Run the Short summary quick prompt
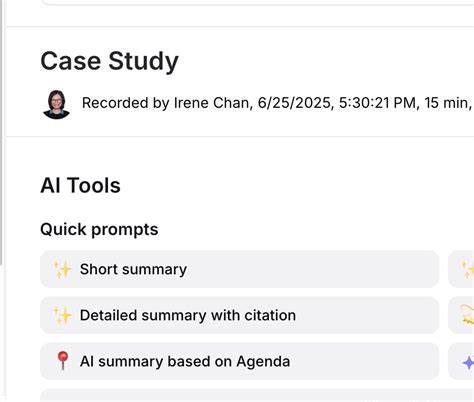The width and height of the screenshot is (474, 402). pos(239,269)
